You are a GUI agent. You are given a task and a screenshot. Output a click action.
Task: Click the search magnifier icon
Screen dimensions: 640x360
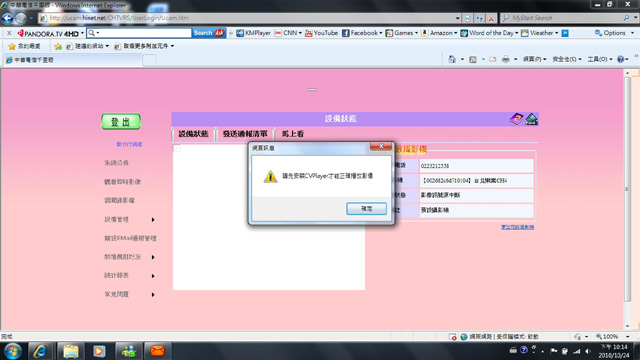point(627,18)
